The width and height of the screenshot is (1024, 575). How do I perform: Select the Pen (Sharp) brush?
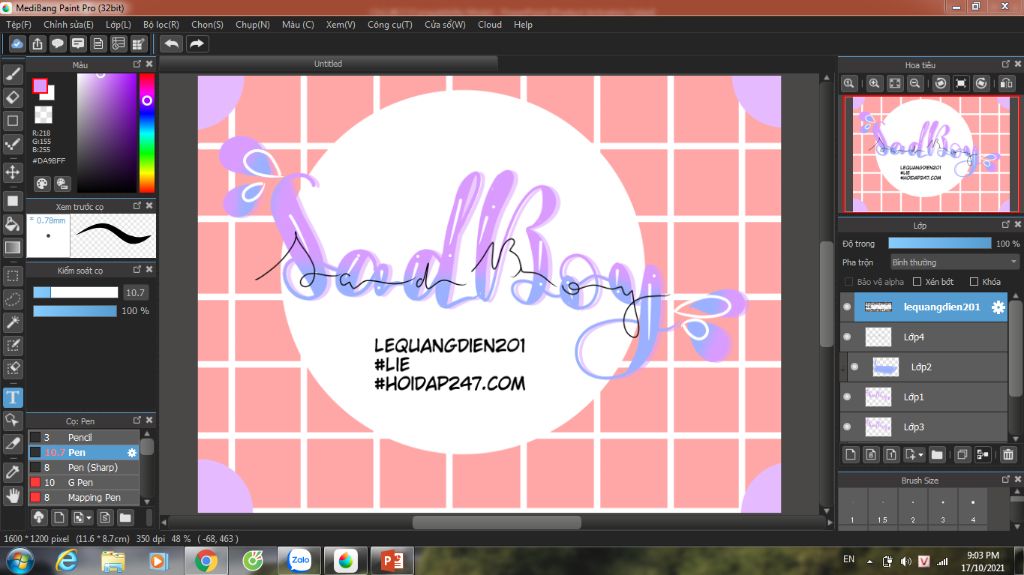84,467
